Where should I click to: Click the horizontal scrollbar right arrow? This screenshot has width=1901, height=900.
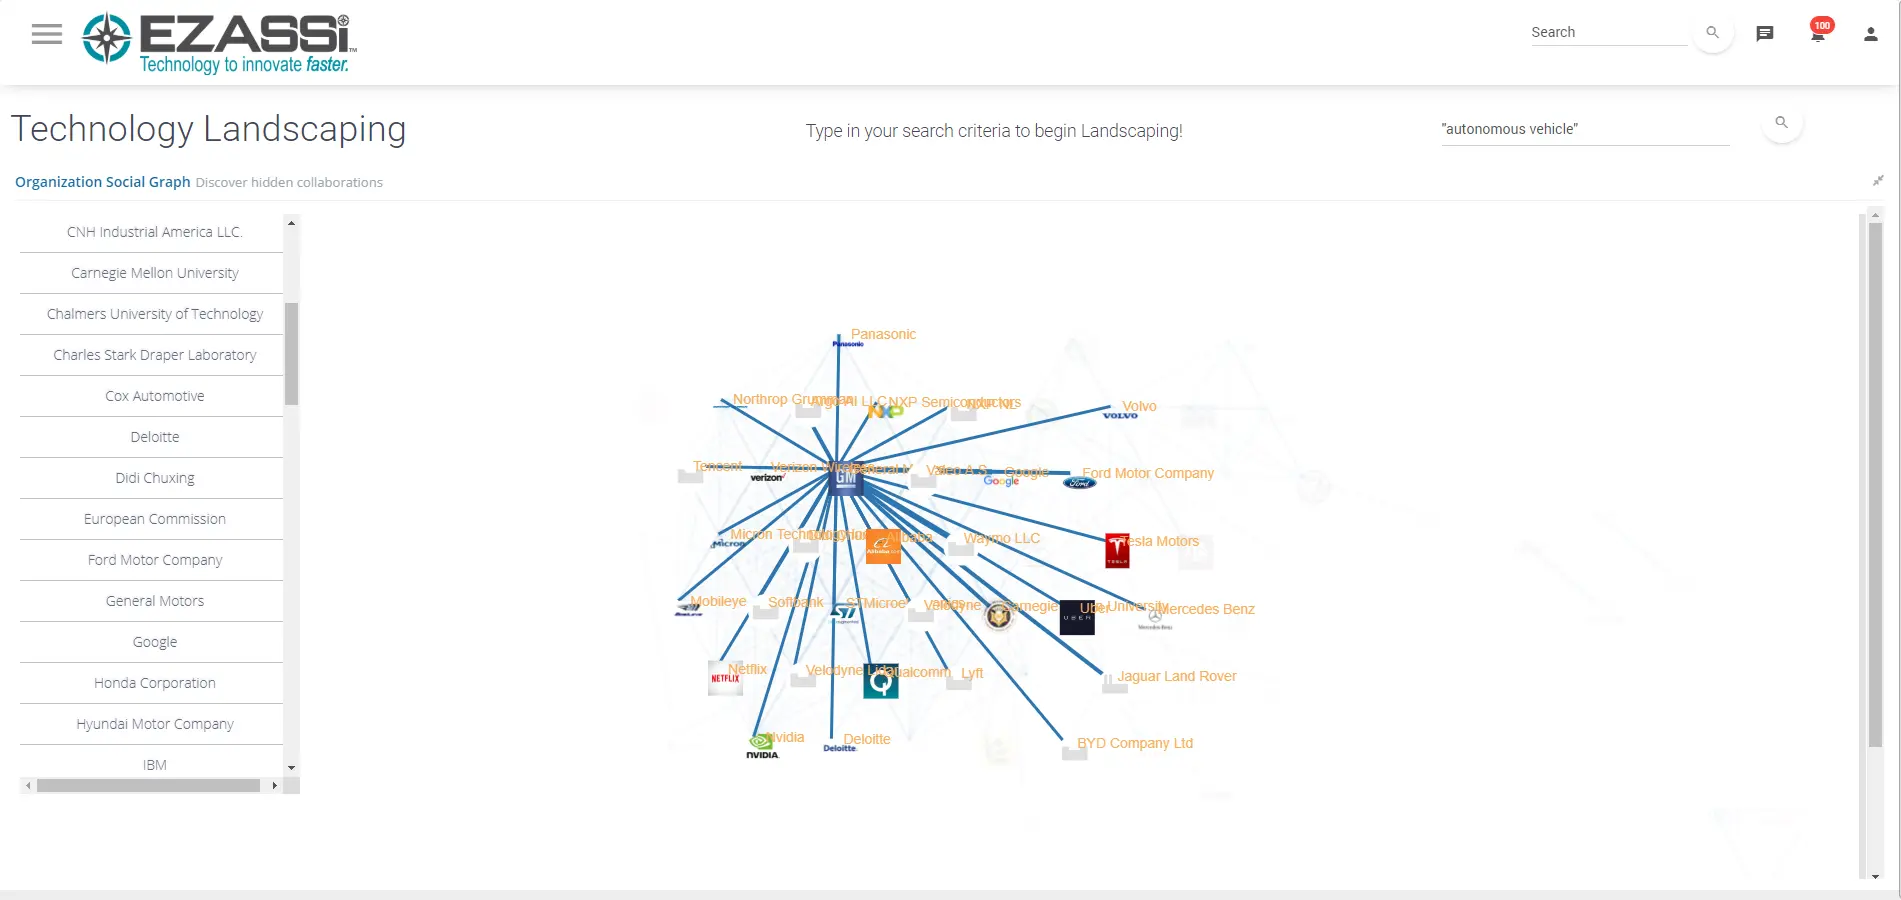(x=275, y=786)
